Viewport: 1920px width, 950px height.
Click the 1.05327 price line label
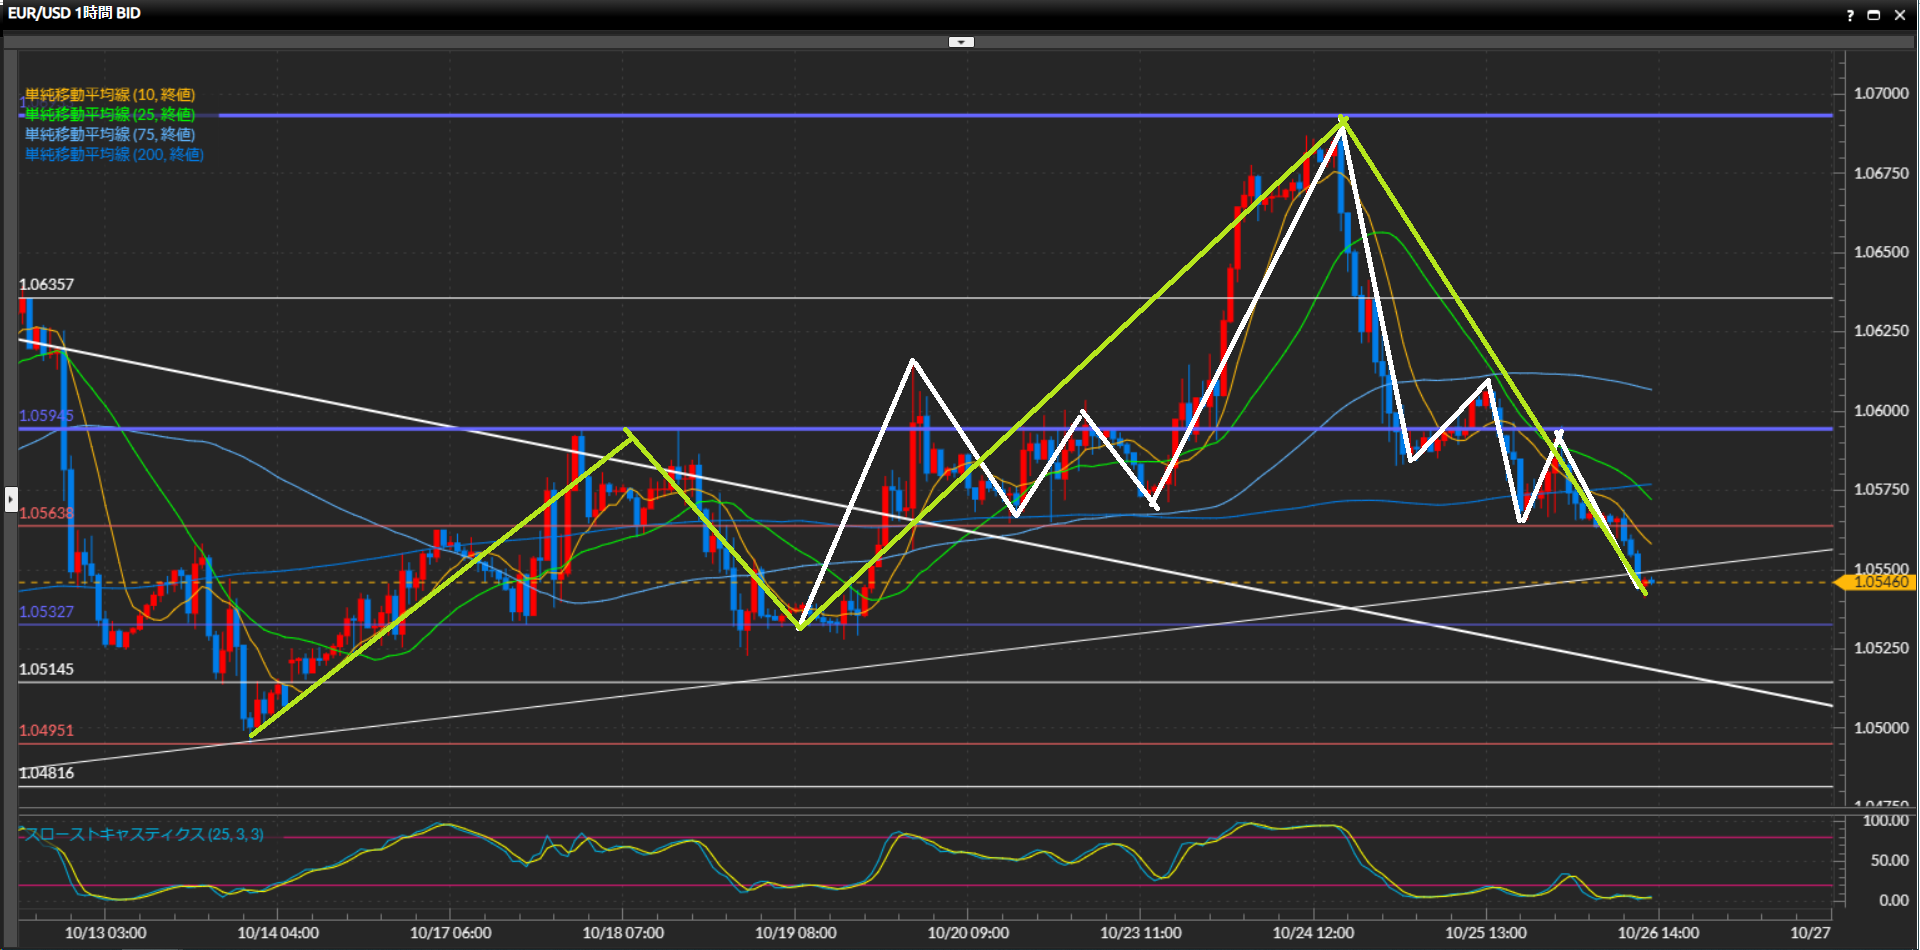[47, 612]
